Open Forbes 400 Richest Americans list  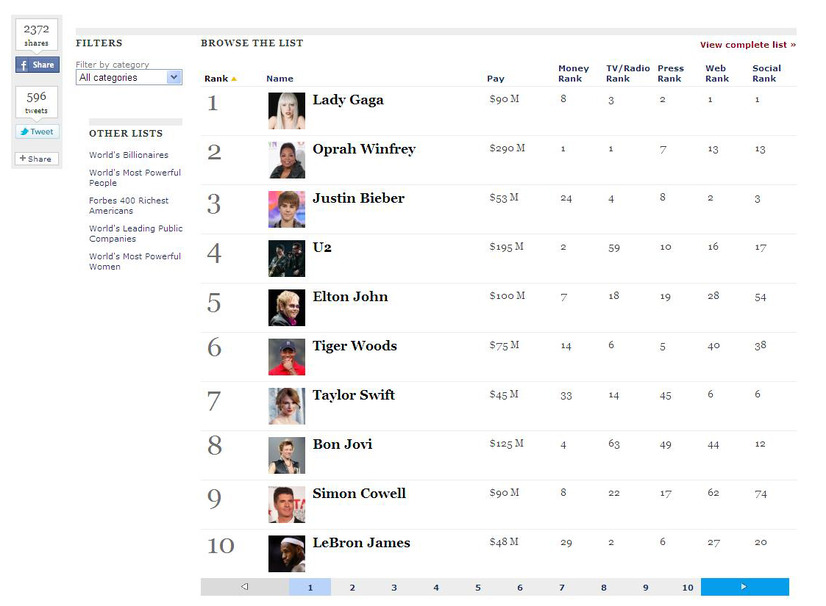pyautogui.click(x=129, y=206)
